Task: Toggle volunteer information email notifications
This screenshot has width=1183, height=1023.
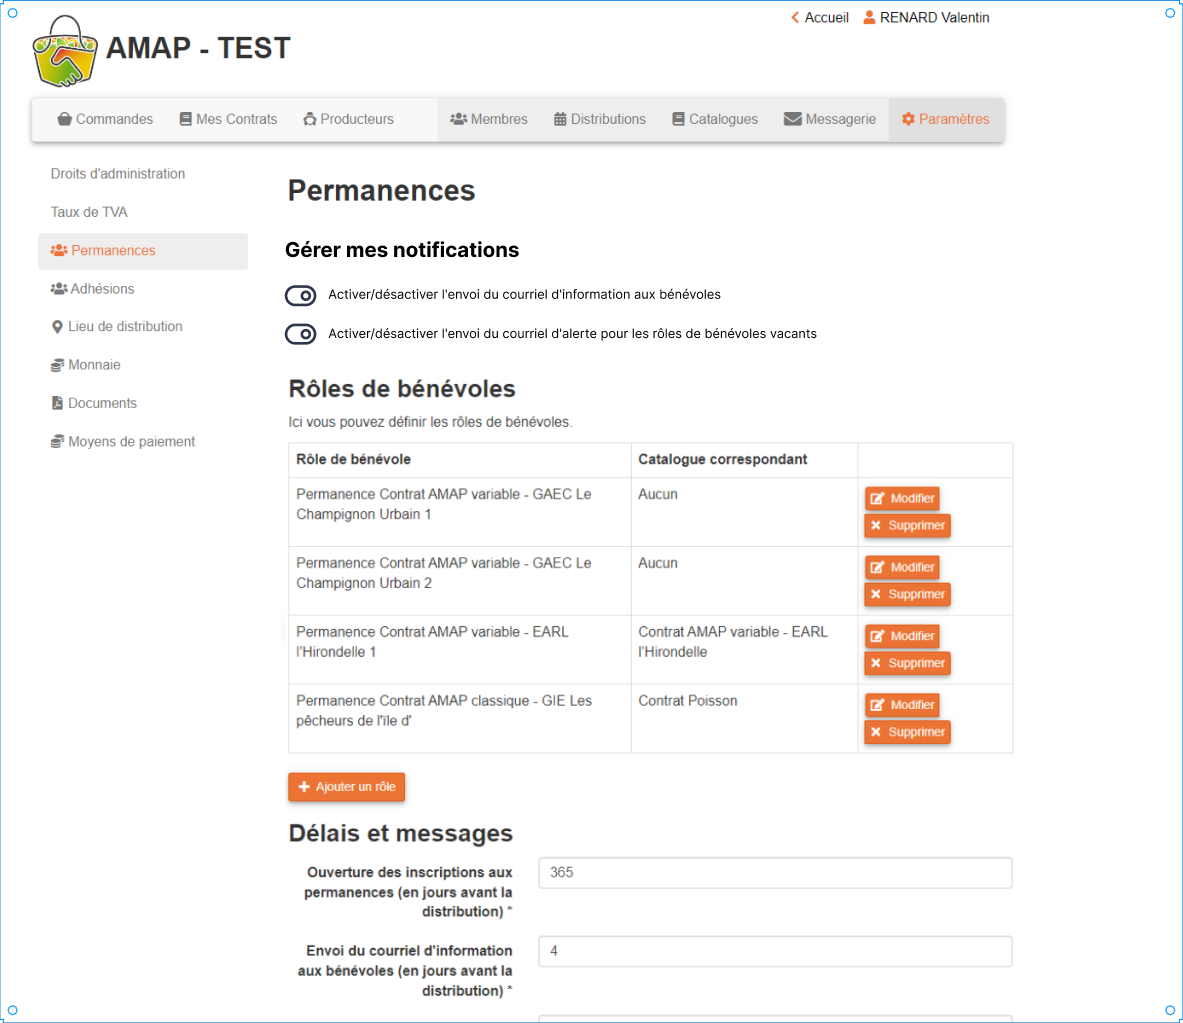Action: (x=301, y=295)
